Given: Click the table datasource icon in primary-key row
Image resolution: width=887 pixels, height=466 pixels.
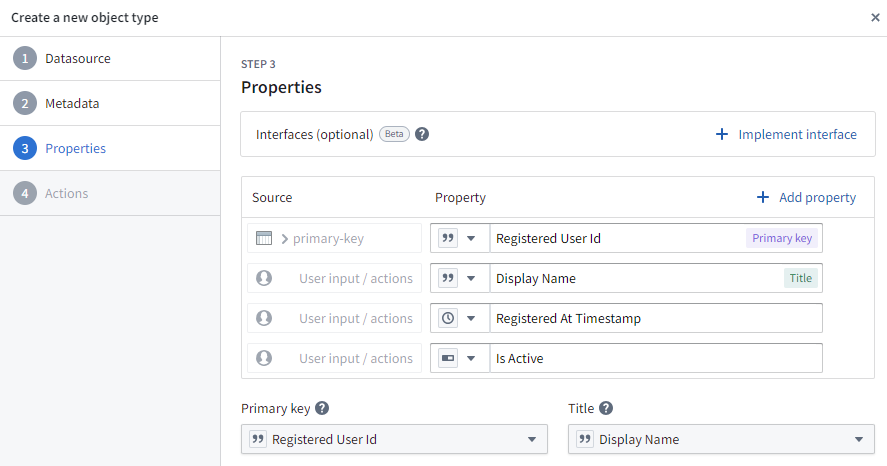Looking at the screenshot, I should click(264, 238).
